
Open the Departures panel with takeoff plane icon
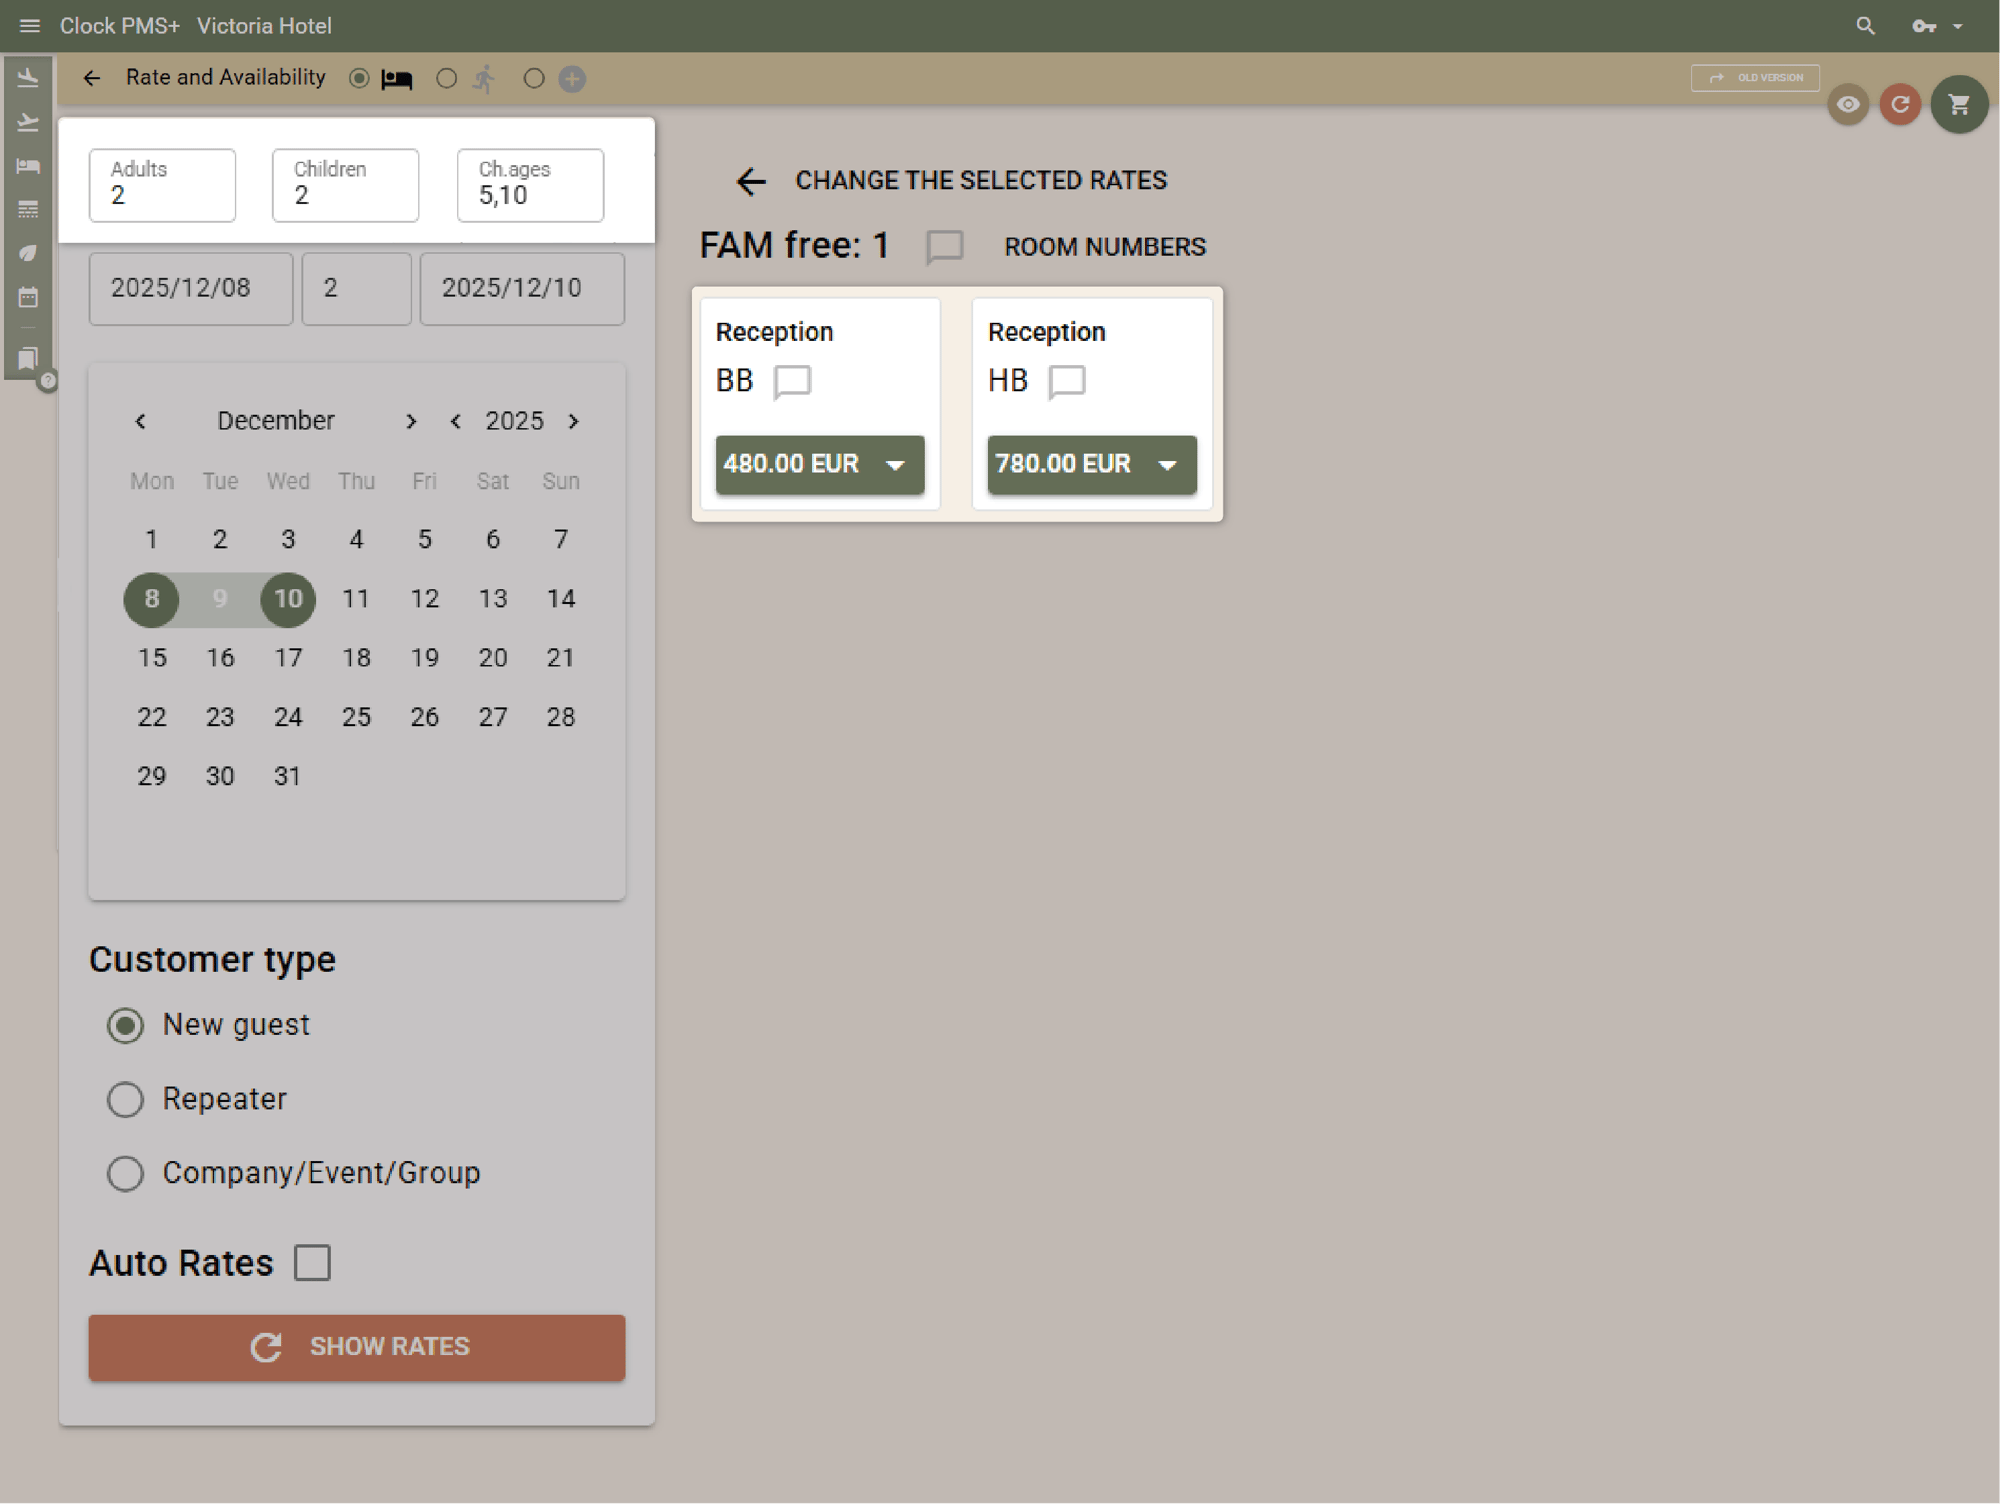(28, 122)
